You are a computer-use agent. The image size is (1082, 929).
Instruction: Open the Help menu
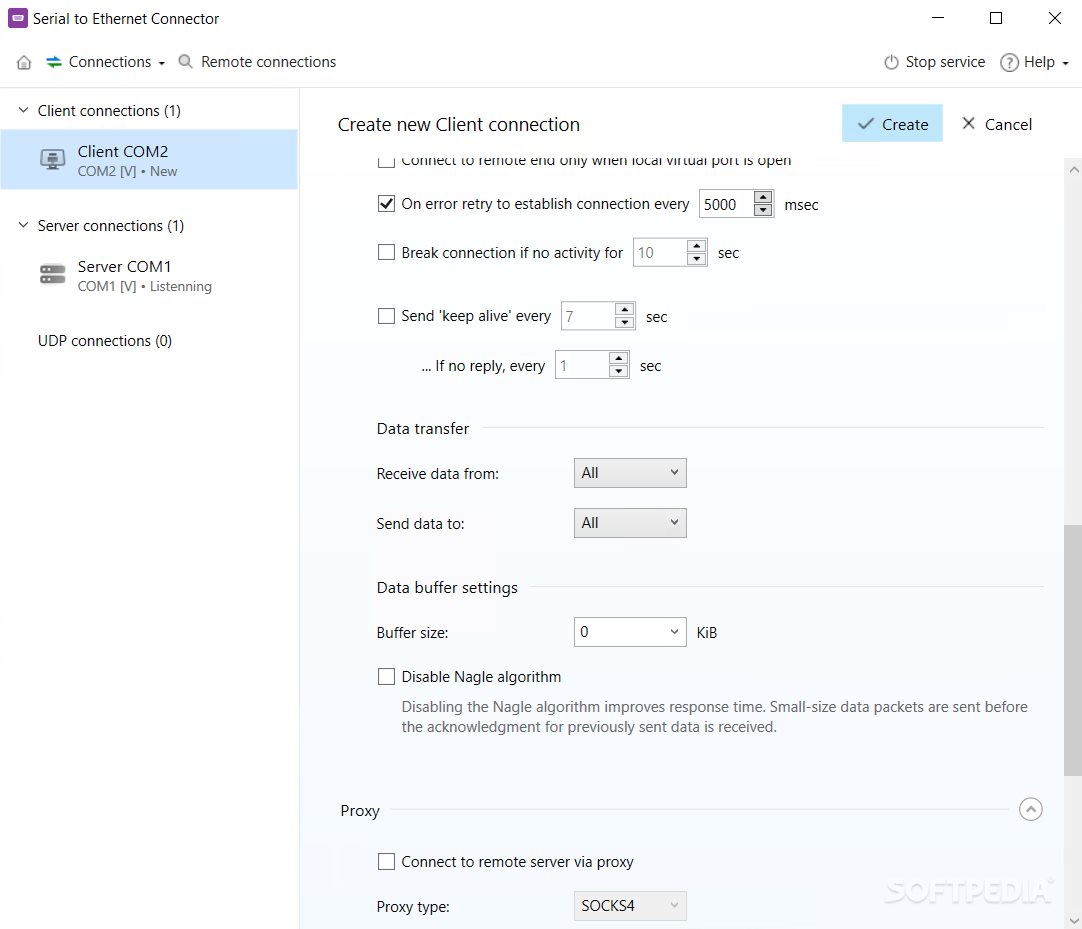1034,62
